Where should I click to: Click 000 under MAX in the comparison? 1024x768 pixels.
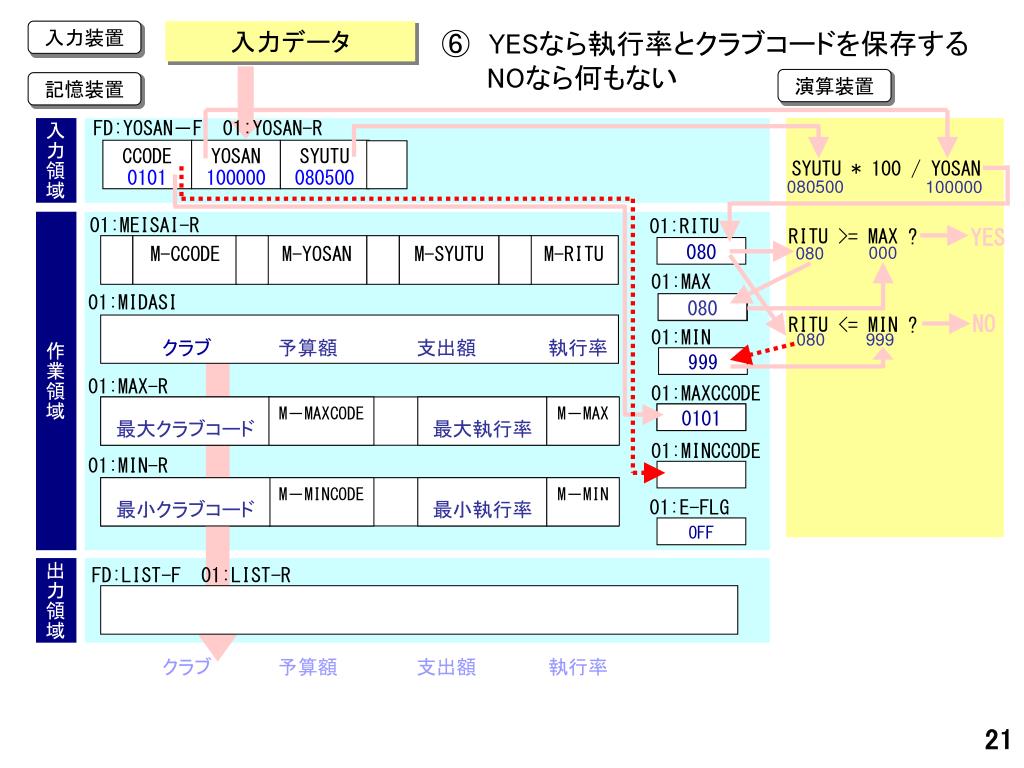click(882, 253)
